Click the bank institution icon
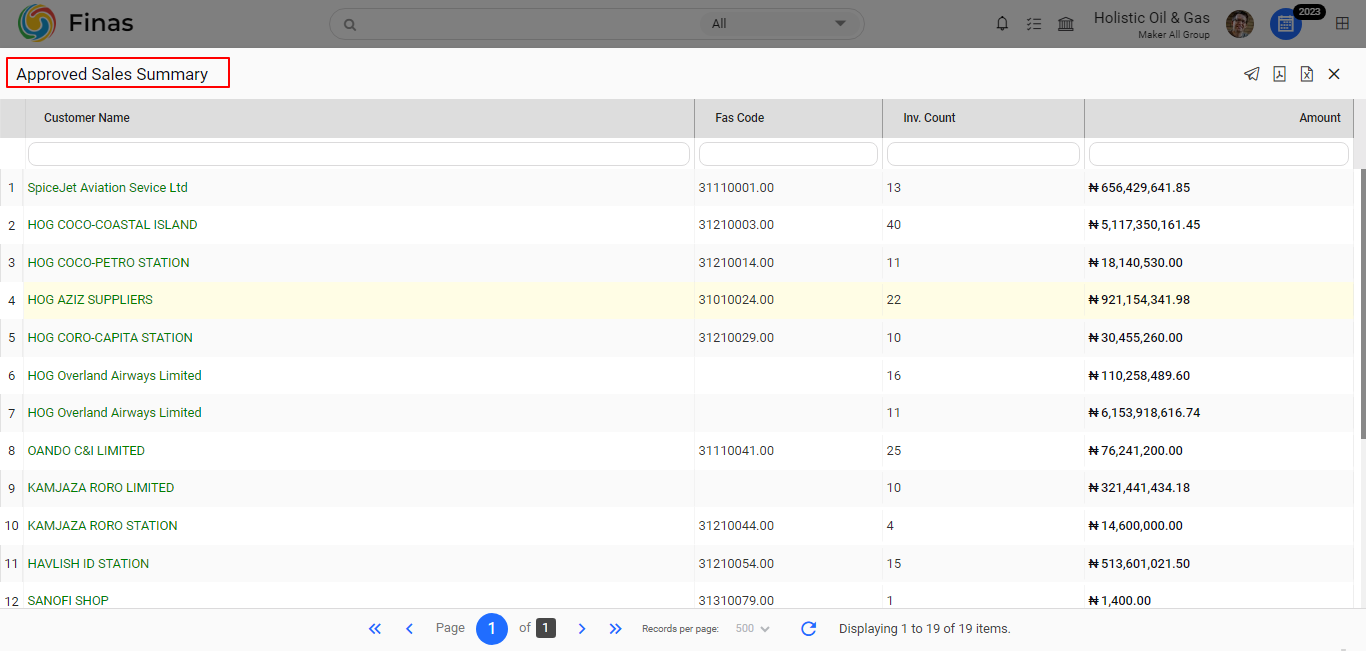1366x651 pixels. pos(1066,24)
